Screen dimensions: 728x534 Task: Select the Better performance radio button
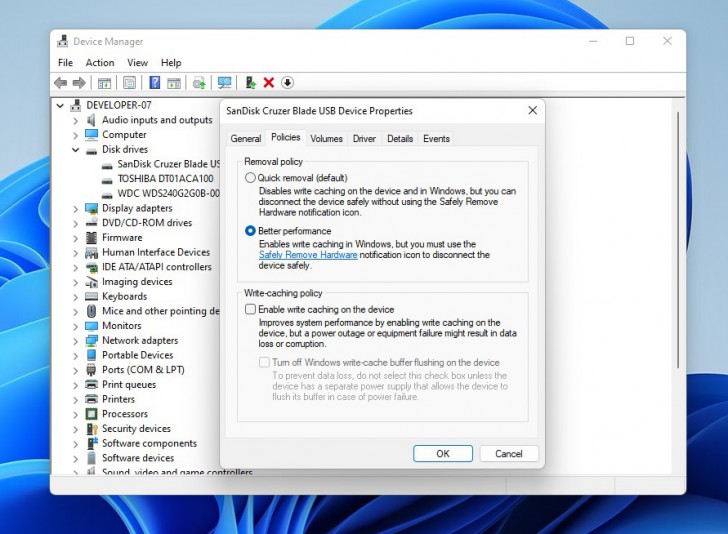coord(250,231)
